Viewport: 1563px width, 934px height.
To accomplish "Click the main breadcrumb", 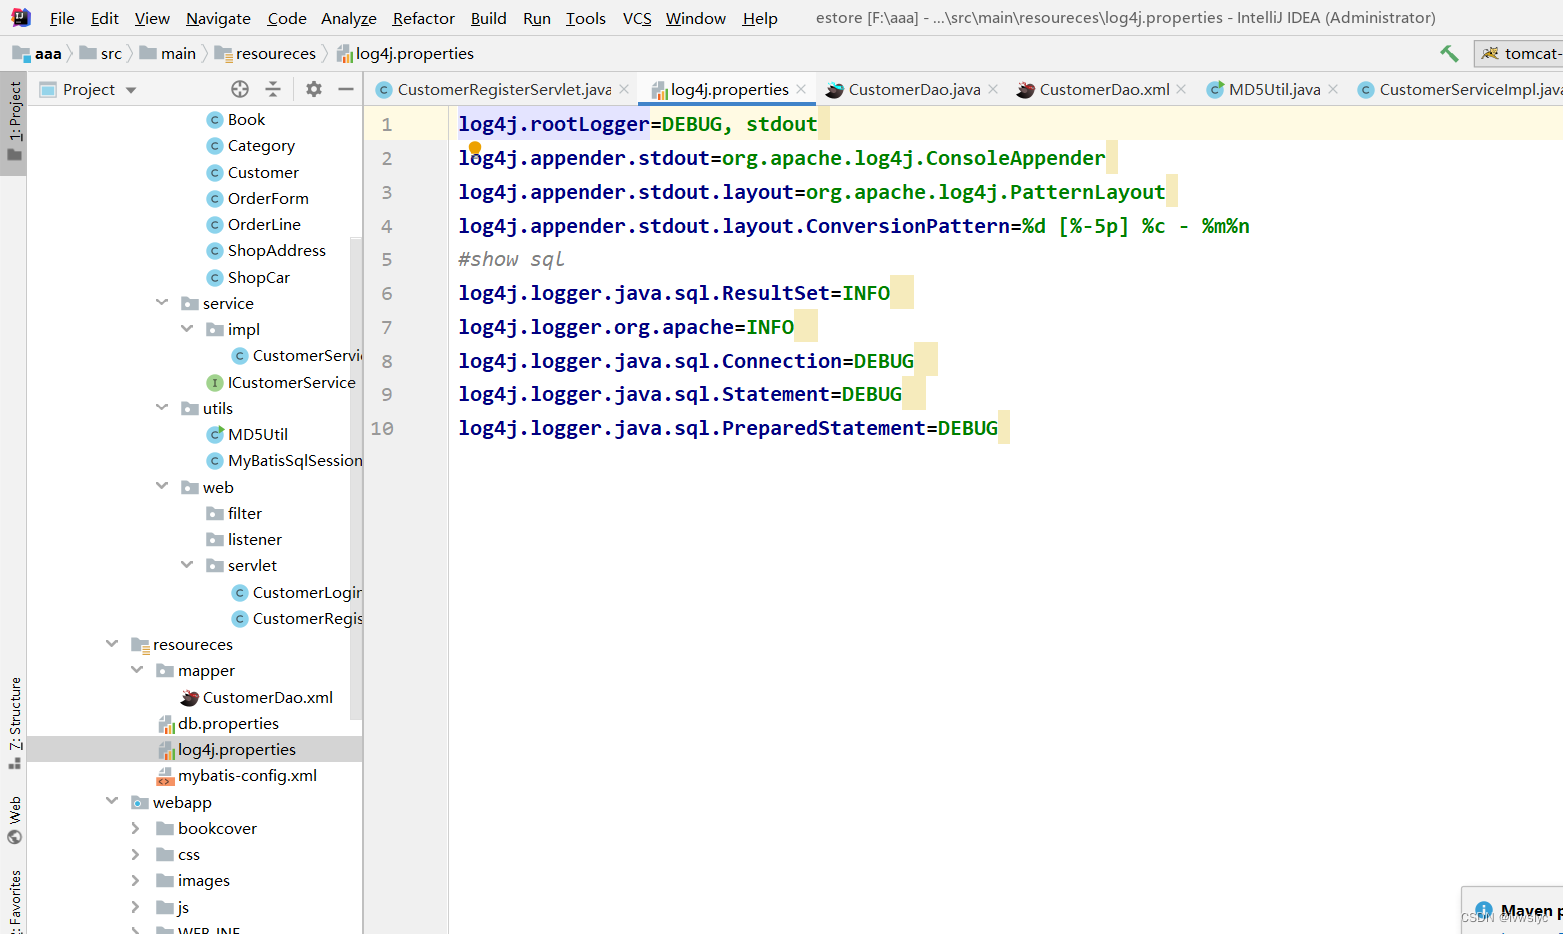I will (x=168, y=53).
